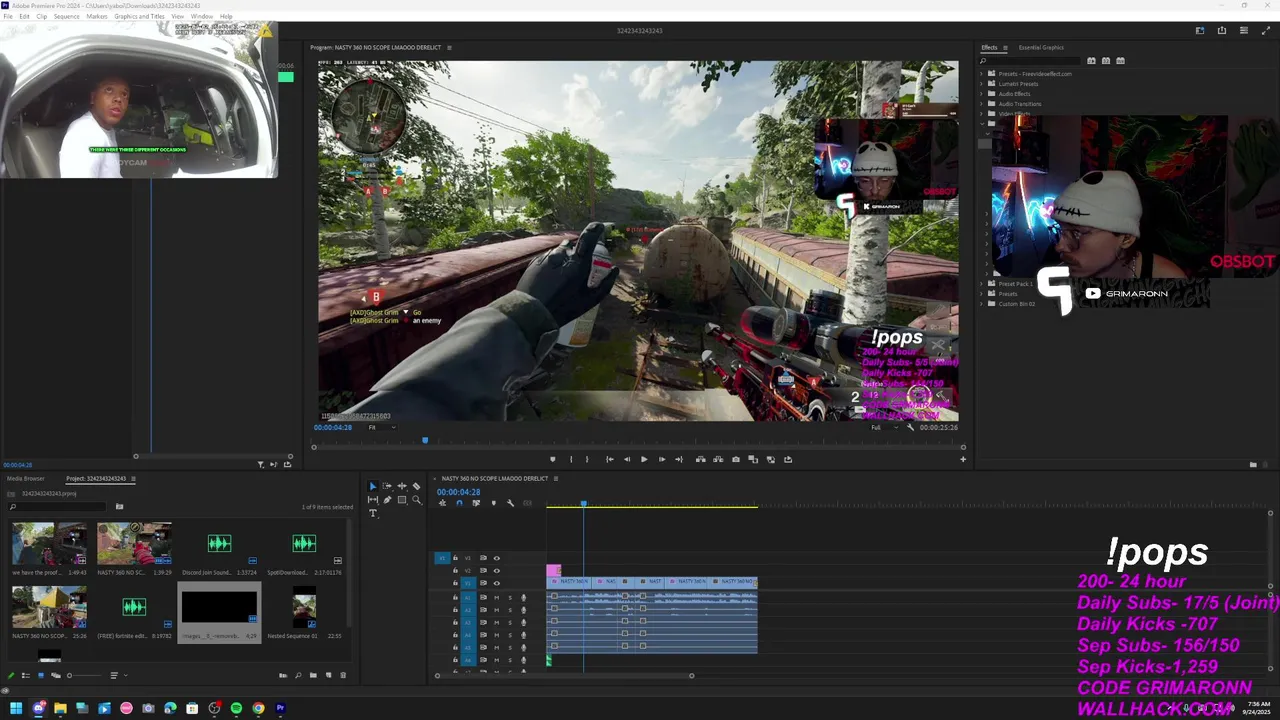
Task: Open the Graphics and Titles menu
Action: pyautogui.click(x=140, y=17)
